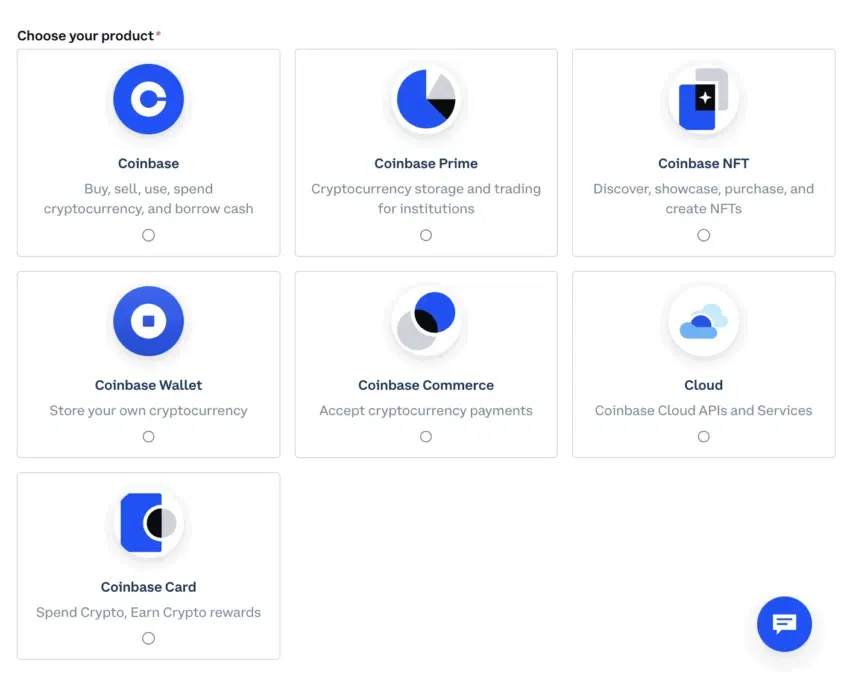Click the Coinbase Card icon
The image size is (850, 676).
tap(148, 523)
